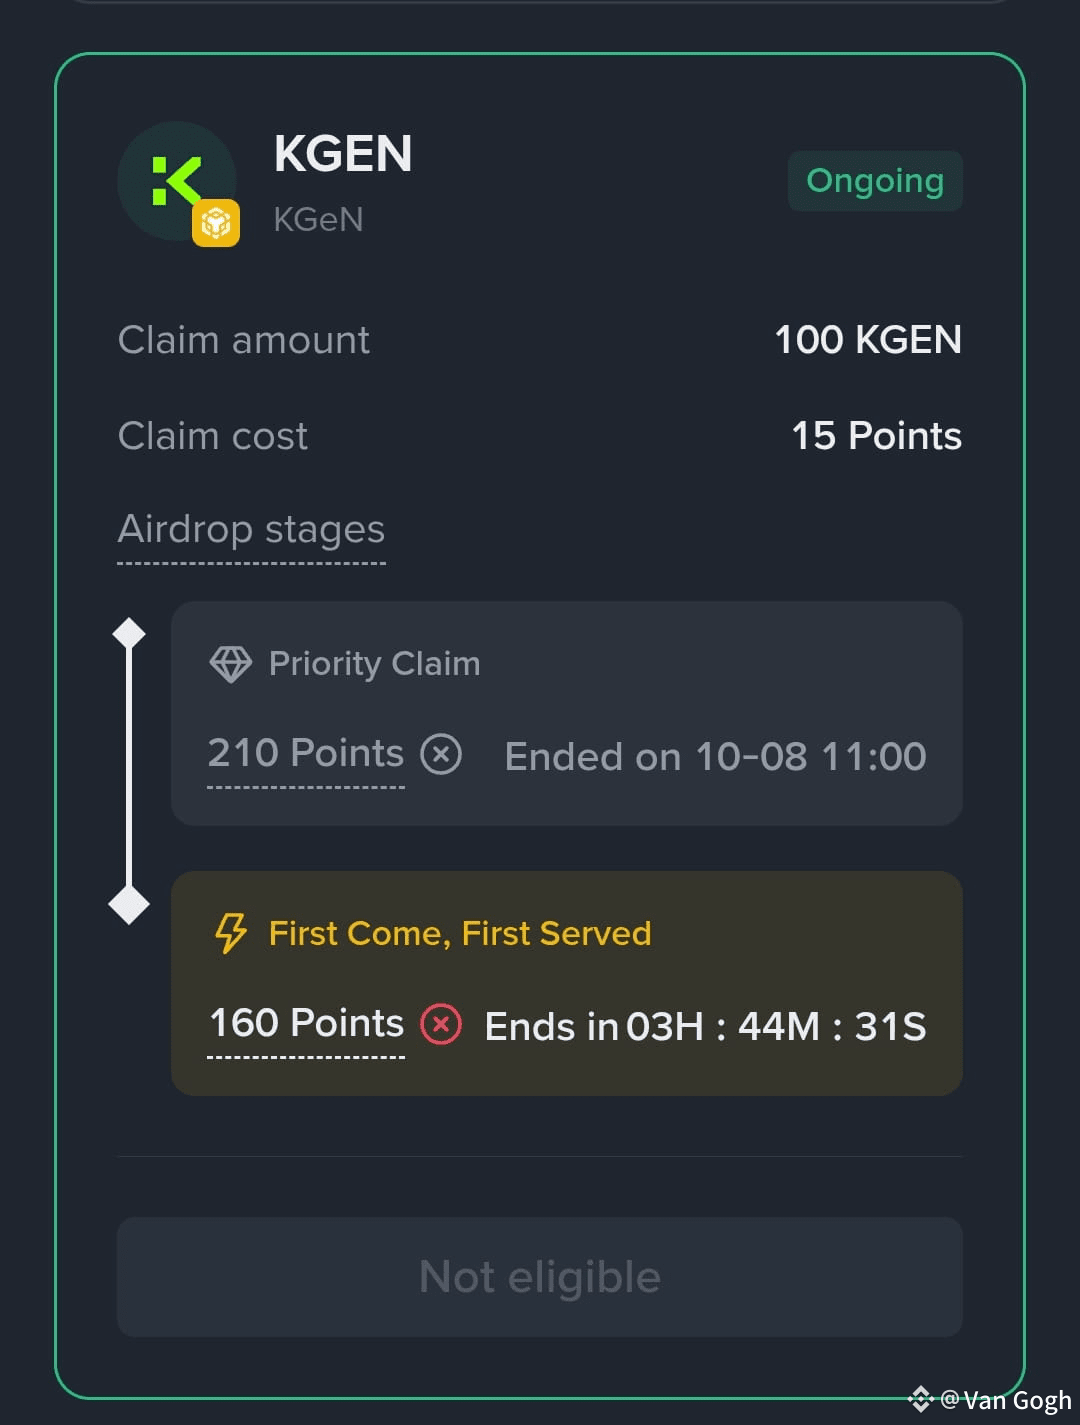Click the Priority Claim diamond icon
Screen dimensions: 1080x1425
pyautogui.click(x=230, y=664)
